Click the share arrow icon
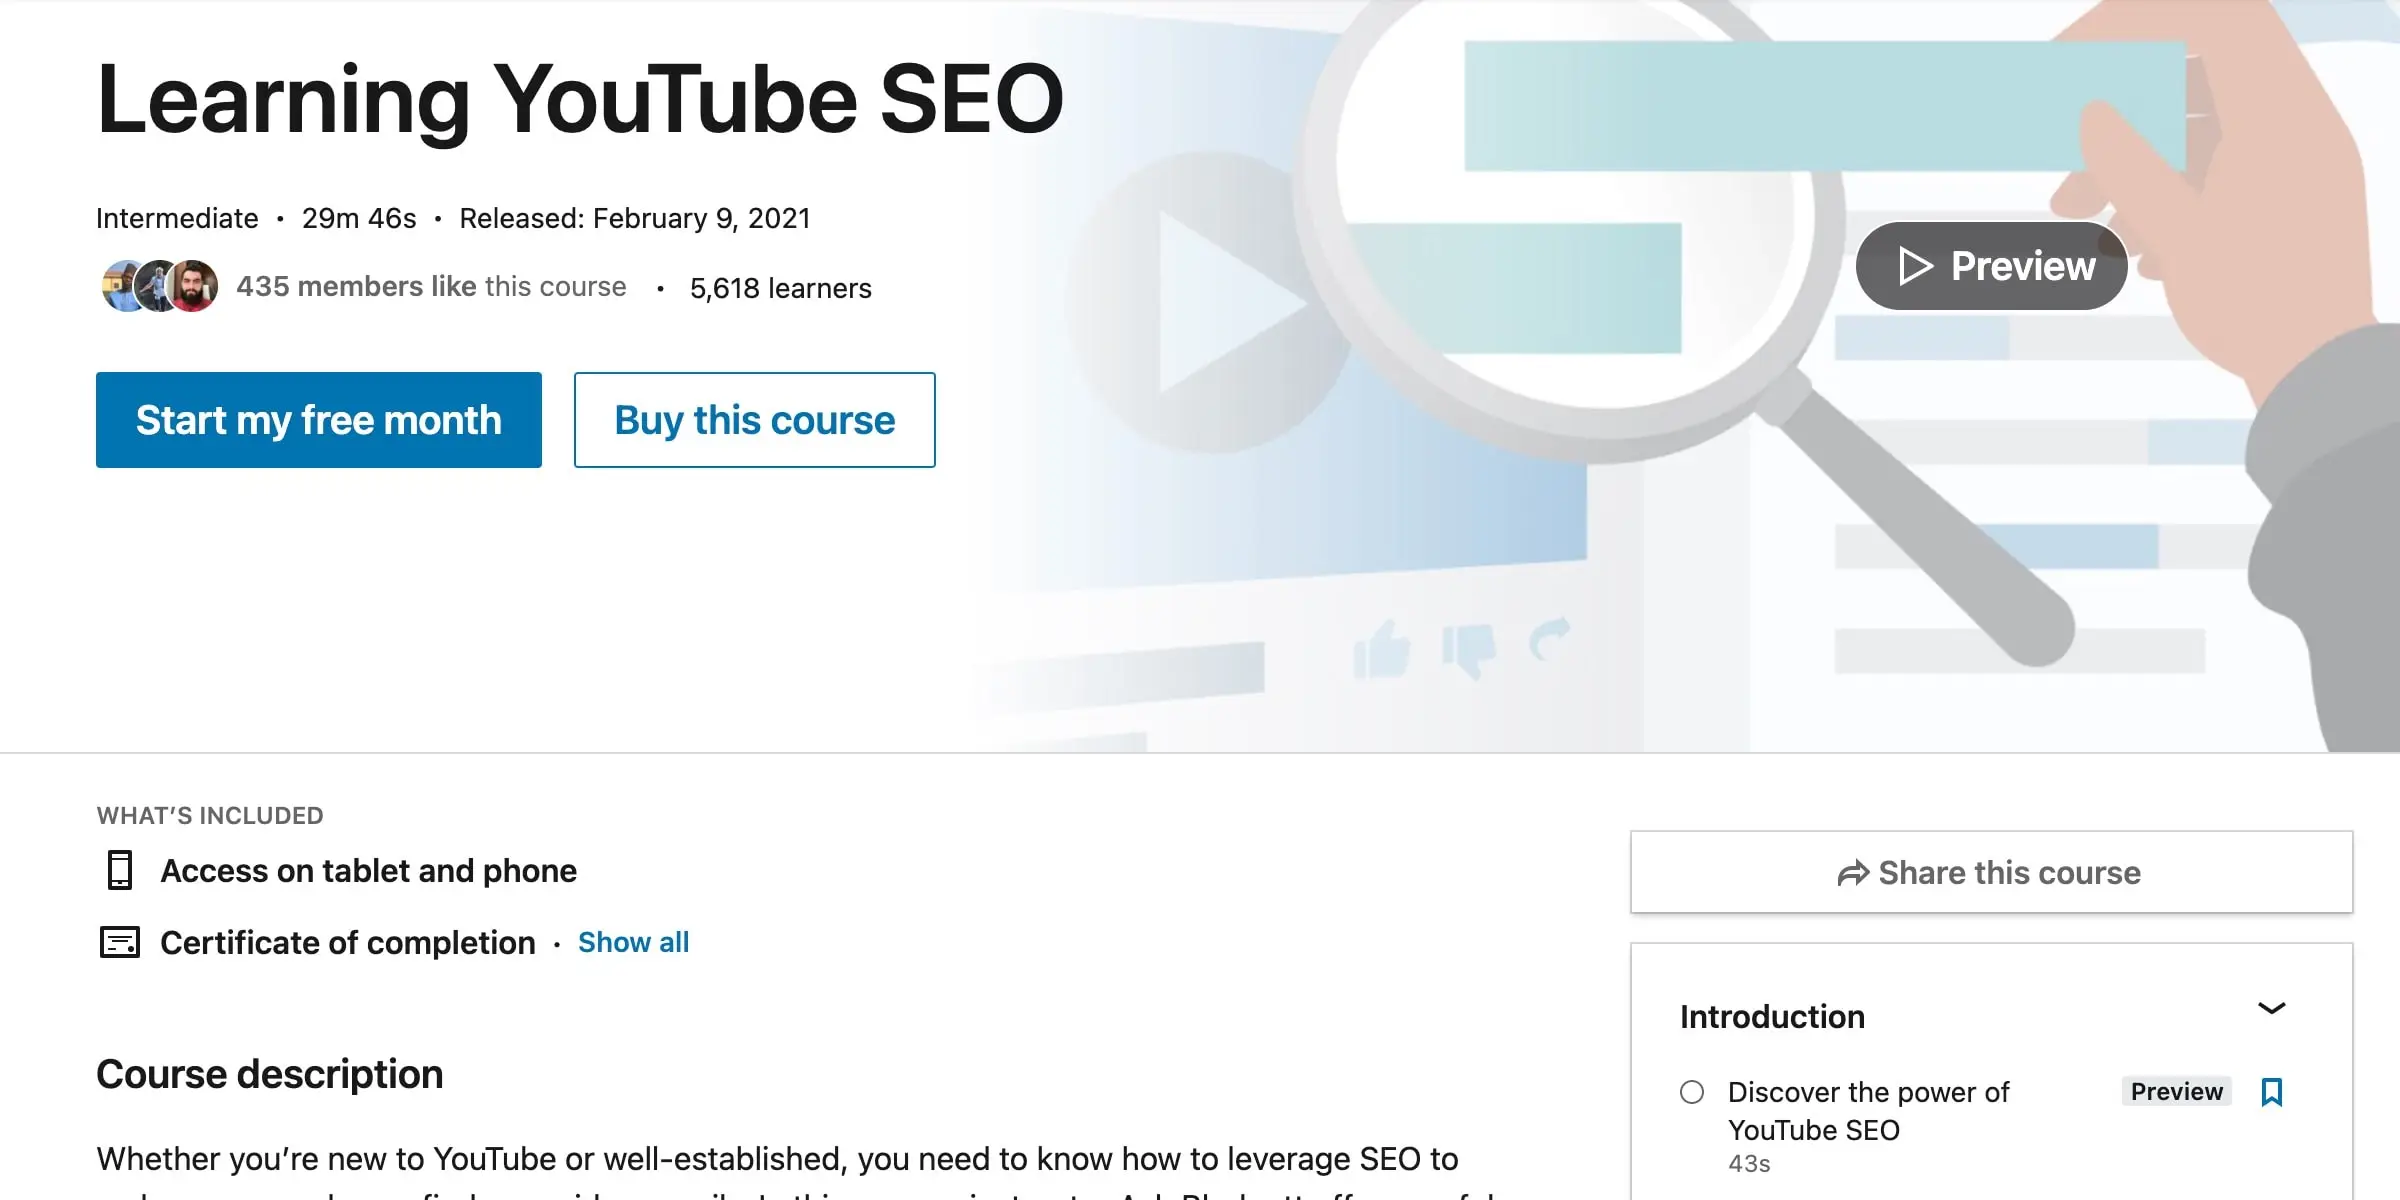 click(x=1853, y=874)
